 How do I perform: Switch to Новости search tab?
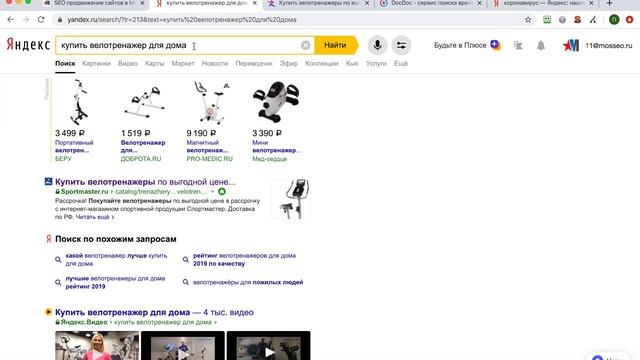coord(215,63)
